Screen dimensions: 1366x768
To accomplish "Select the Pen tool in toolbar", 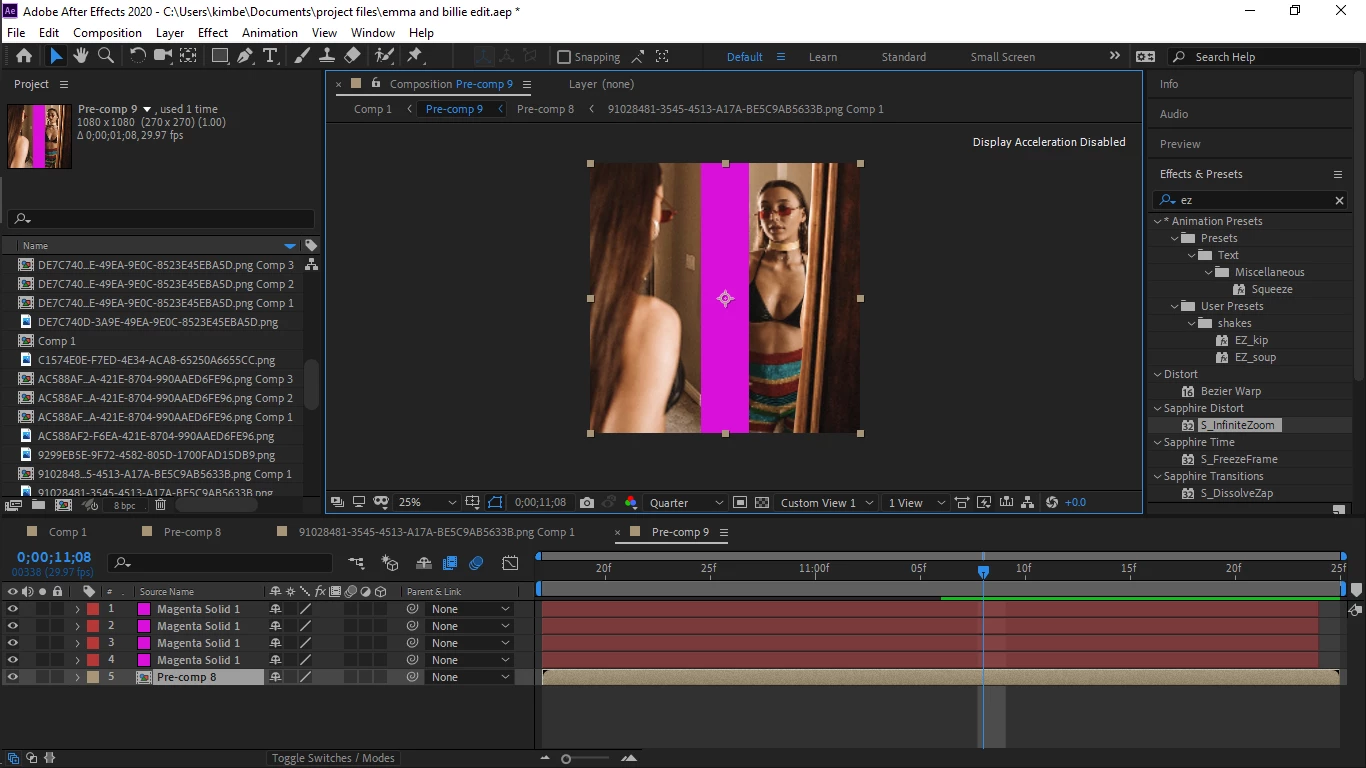I will pos(245,56).
